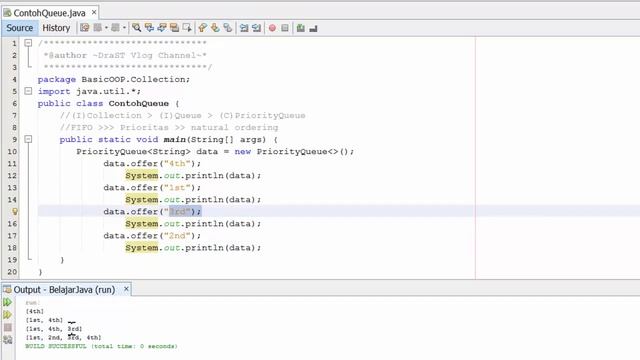
Task: Click line number 20 in the gutter
Action: tap(12, 272)
